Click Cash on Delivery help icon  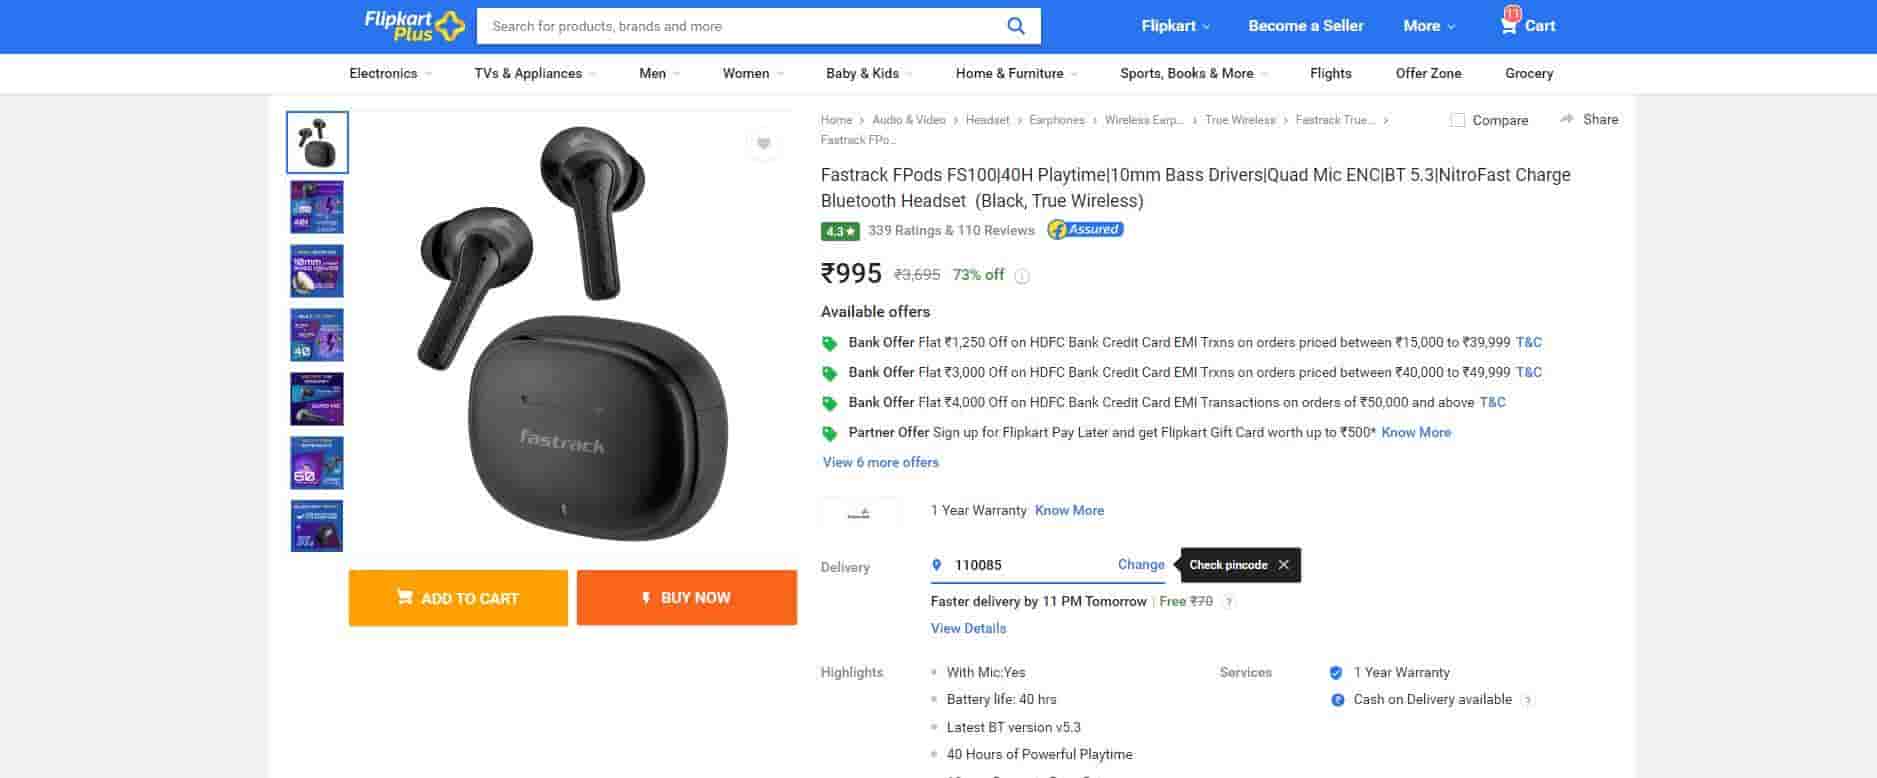pos(1527,700)
